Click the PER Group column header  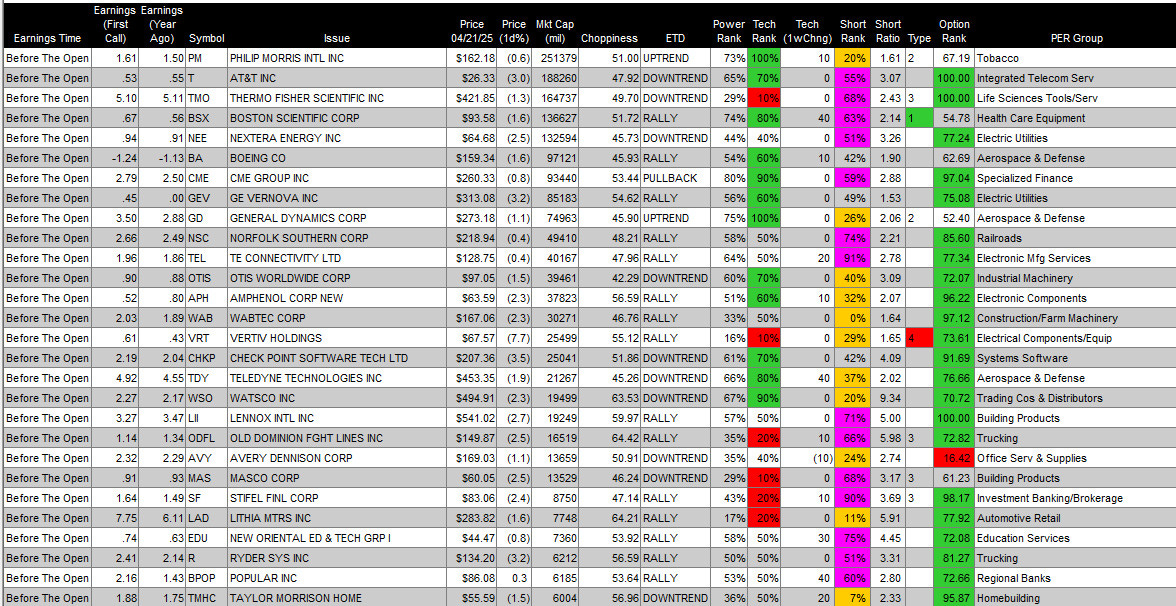click(1076, 38)
